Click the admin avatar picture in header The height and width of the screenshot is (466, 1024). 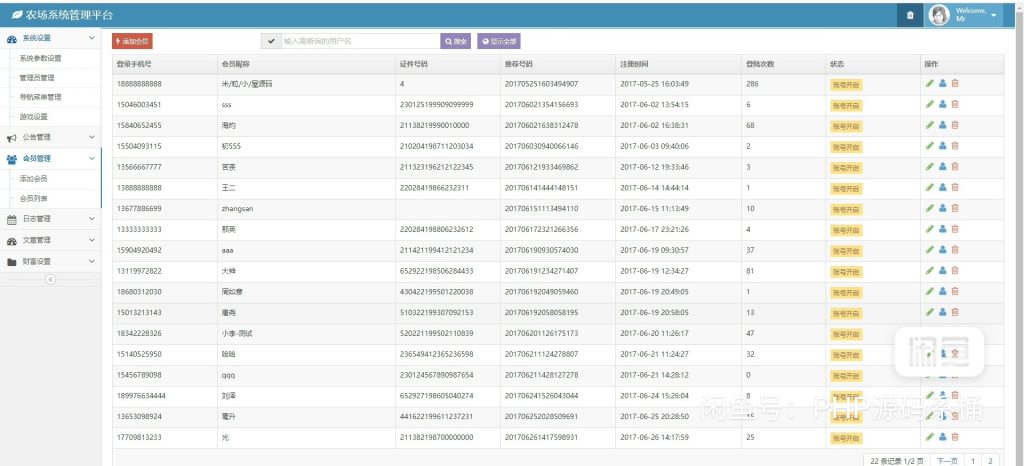pos(940,15)
